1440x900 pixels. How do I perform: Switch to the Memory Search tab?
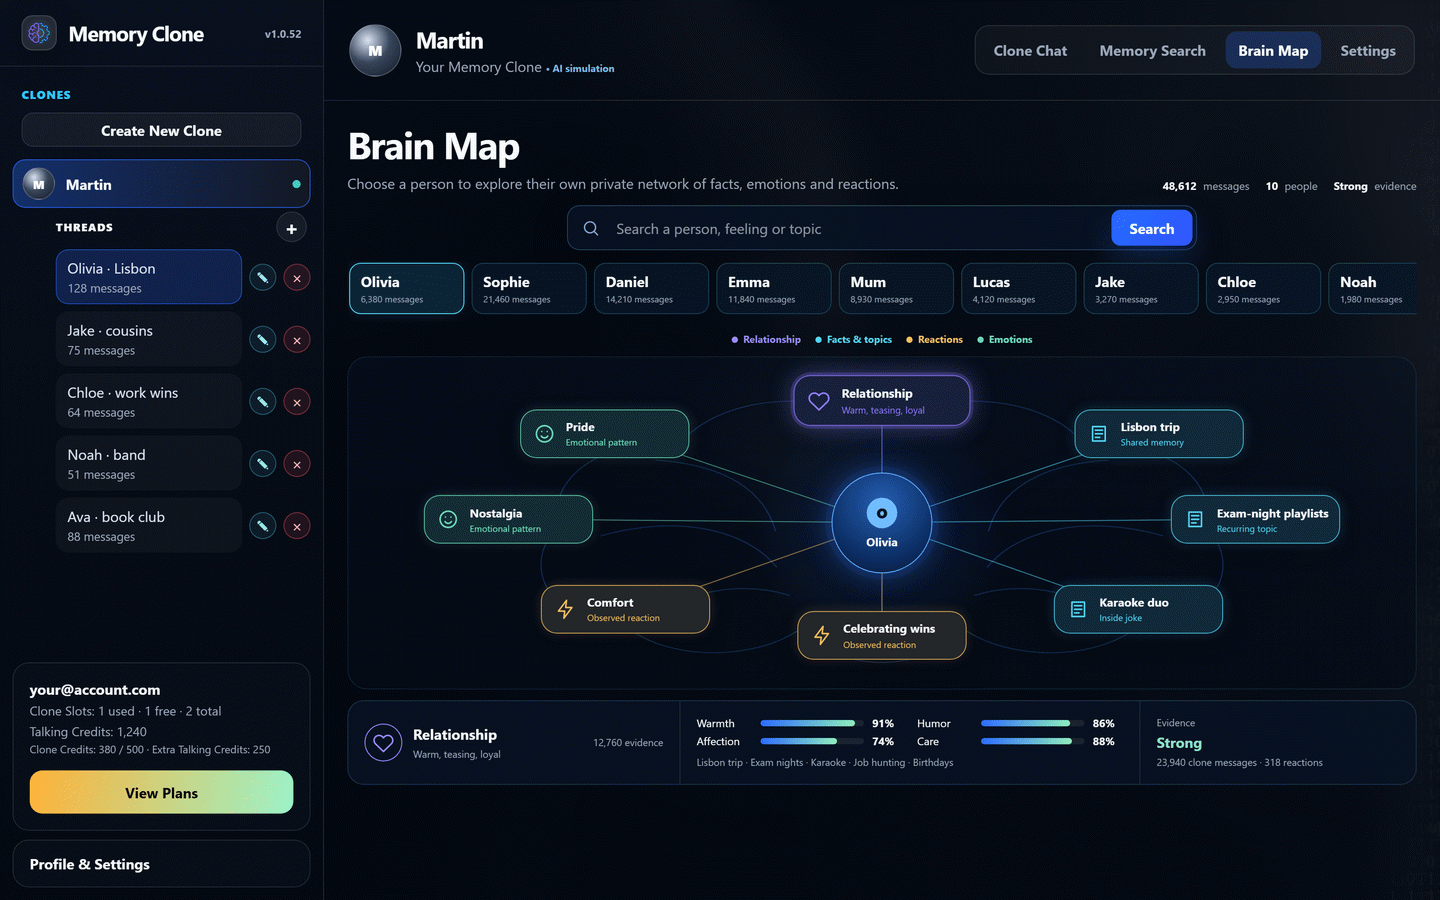coord(1152,51)
